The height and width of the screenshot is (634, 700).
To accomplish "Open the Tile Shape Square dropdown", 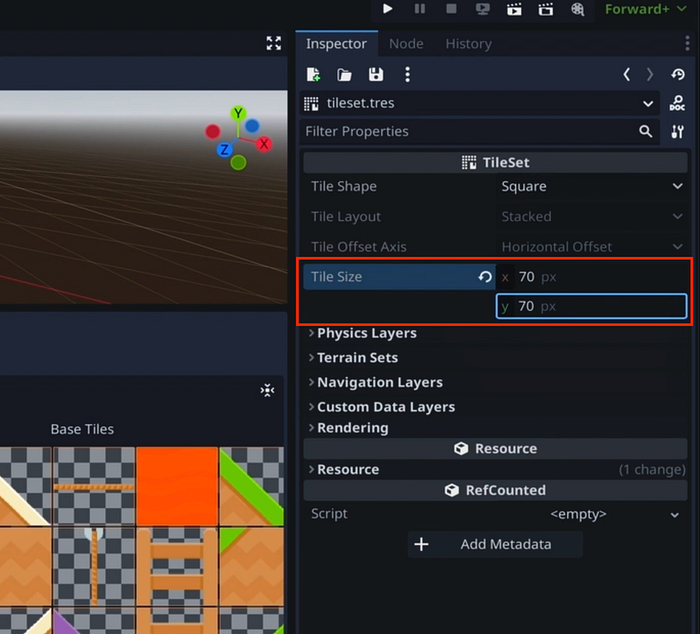I will click(591, 186).
